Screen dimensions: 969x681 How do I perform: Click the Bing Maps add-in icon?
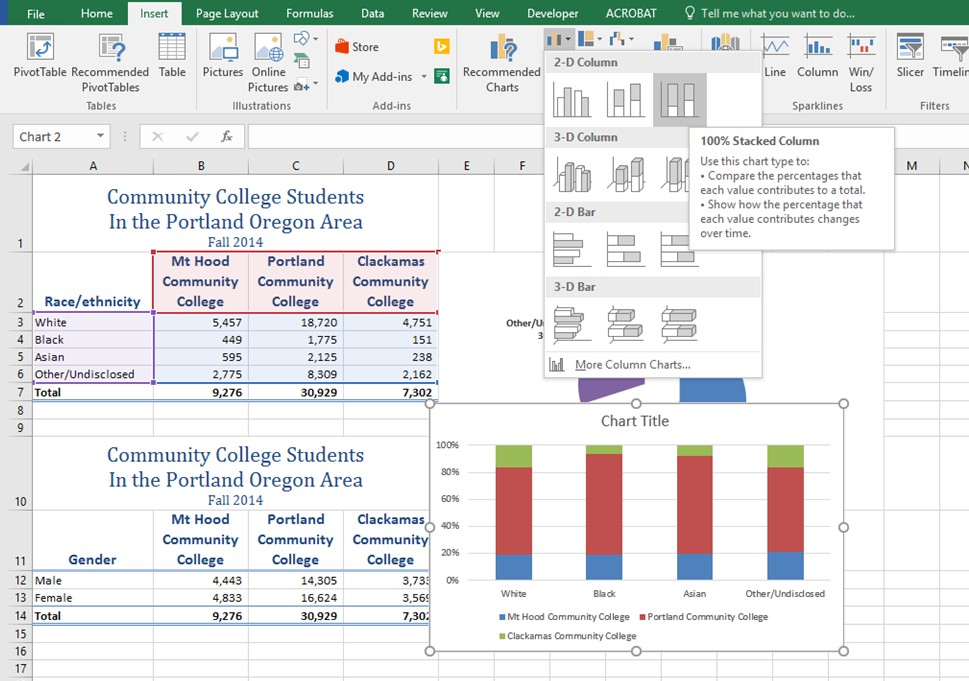tap(442, 46)
